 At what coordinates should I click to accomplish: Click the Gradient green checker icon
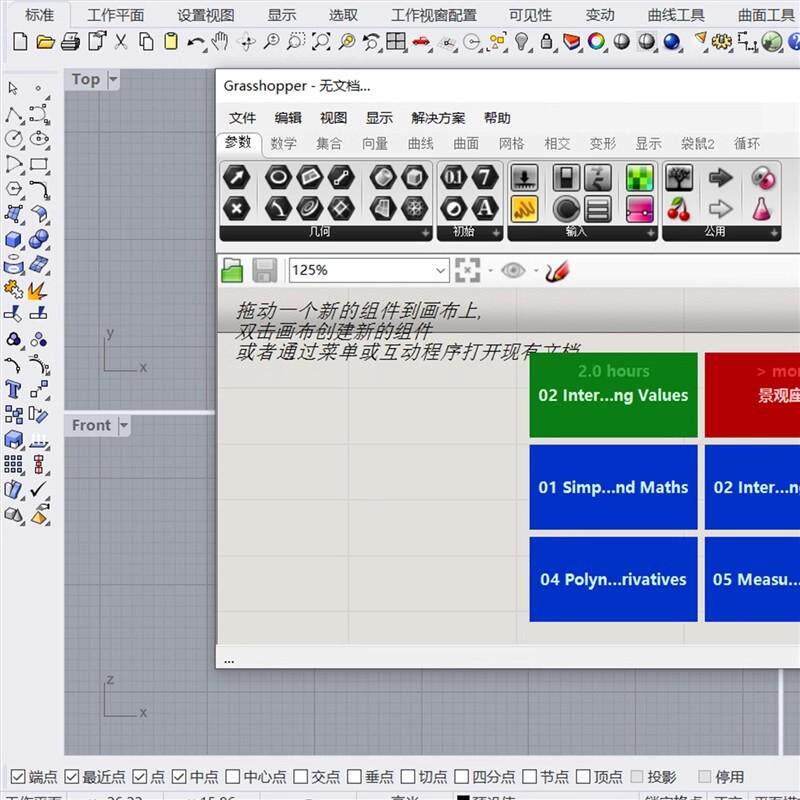coord(640,178)
